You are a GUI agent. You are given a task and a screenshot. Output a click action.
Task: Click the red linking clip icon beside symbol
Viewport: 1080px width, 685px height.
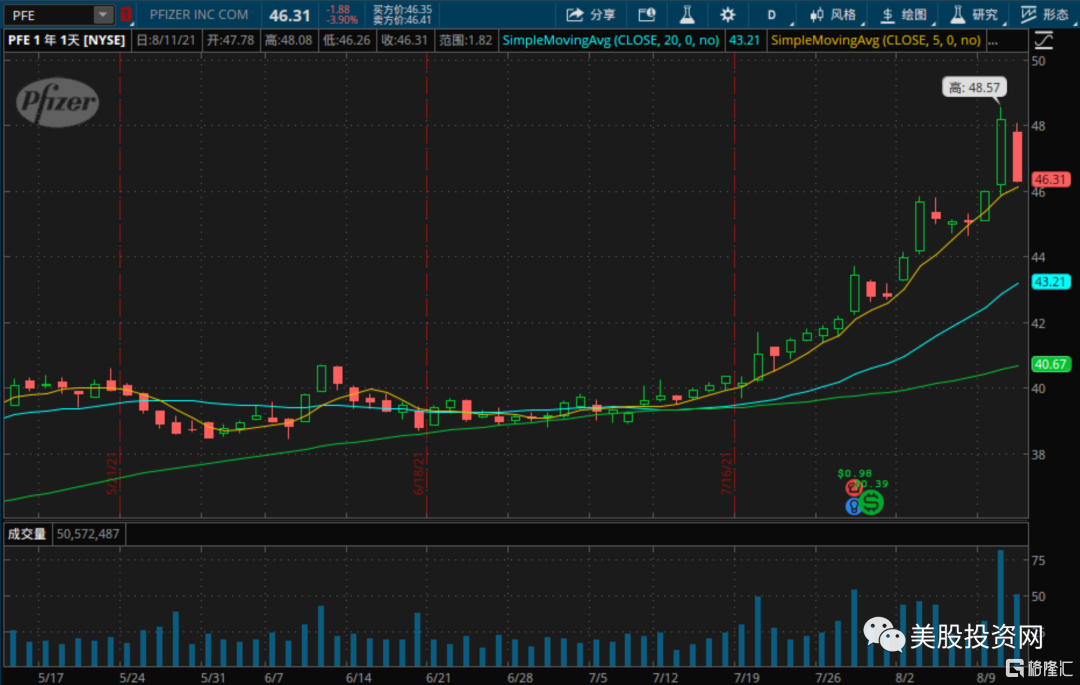126,15
